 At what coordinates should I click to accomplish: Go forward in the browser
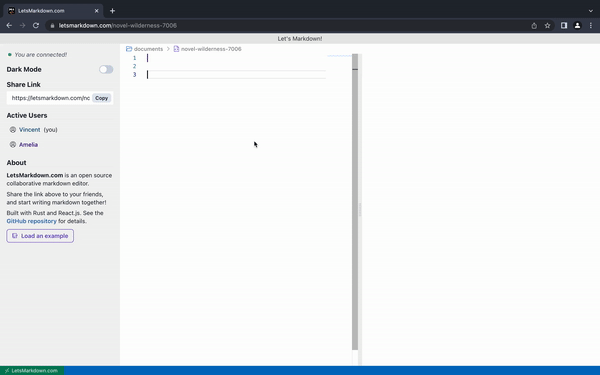23,26
